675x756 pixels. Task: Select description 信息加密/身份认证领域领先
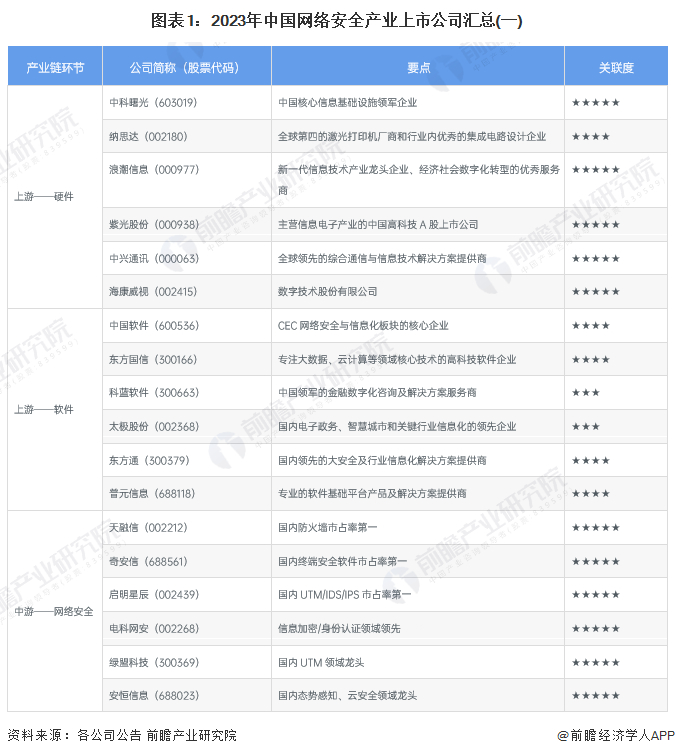tap(339, 629)
